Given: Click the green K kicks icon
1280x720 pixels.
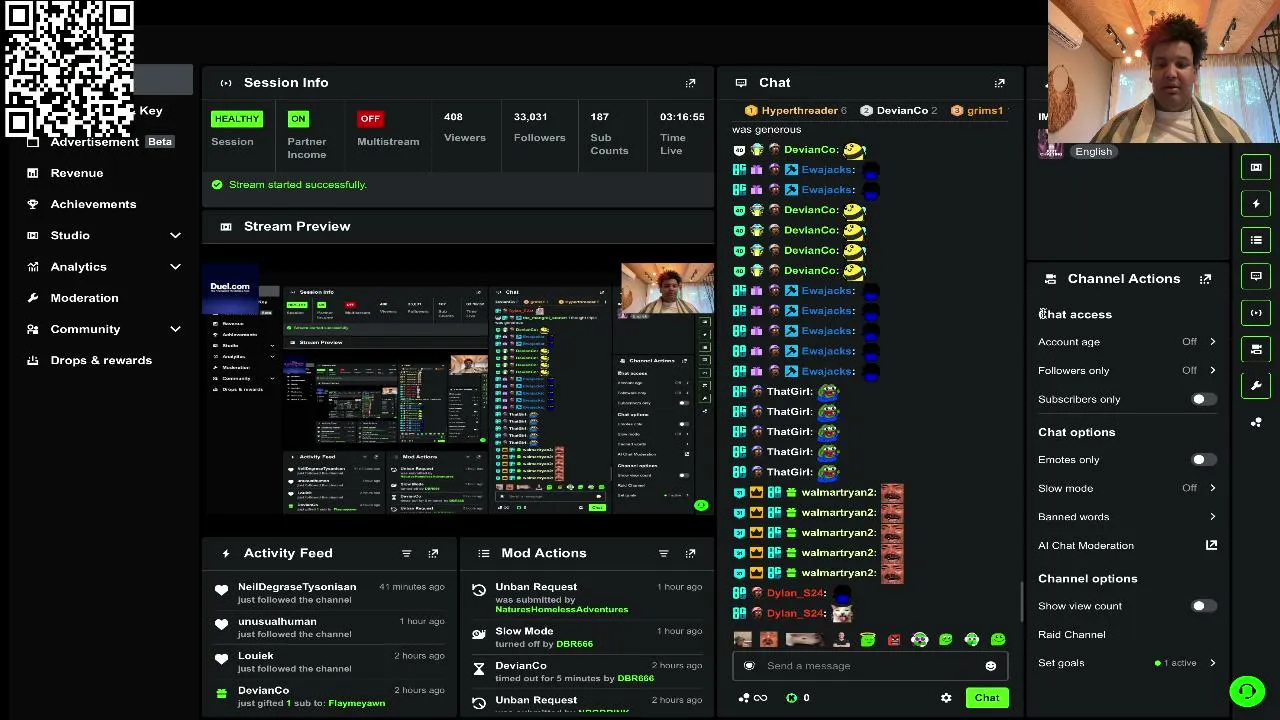Looking at the screenshot, I should [792, 698].
